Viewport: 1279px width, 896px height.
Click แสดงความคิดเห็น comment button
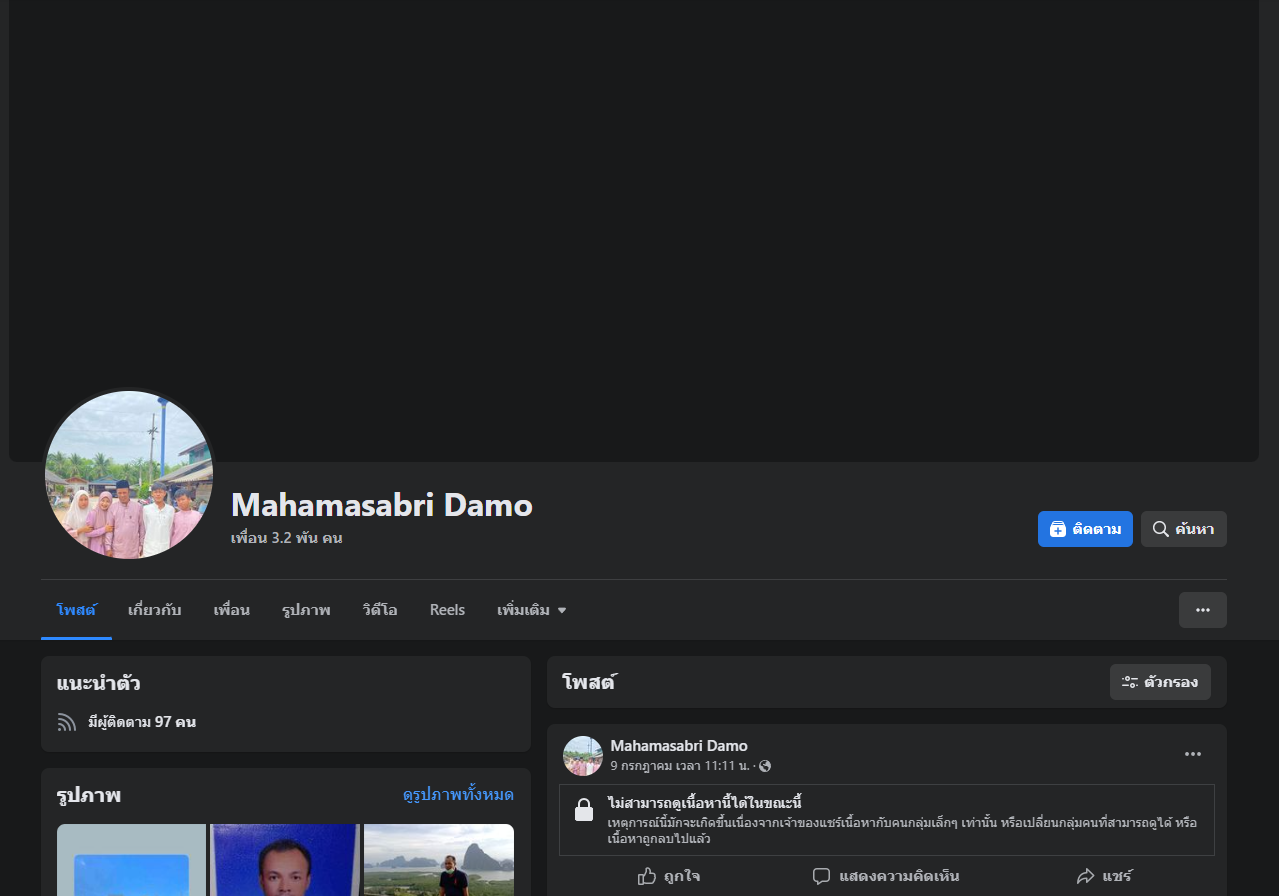886,876
